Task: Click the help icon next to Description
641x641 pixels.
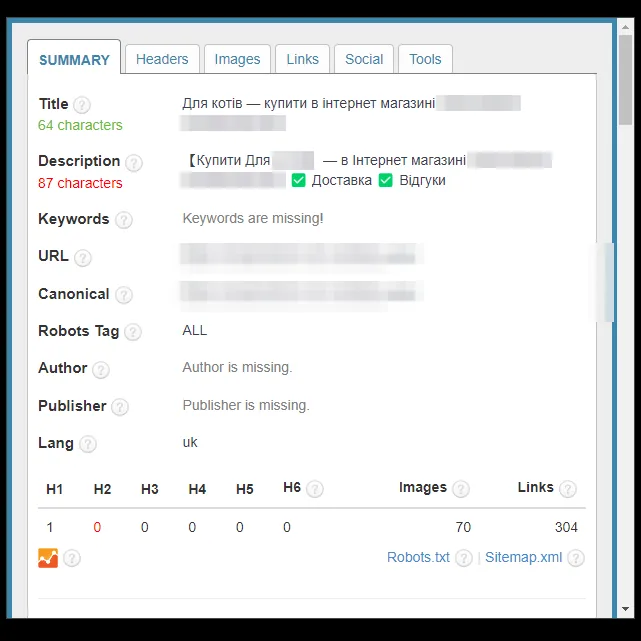Action: [x=134, y=163]
